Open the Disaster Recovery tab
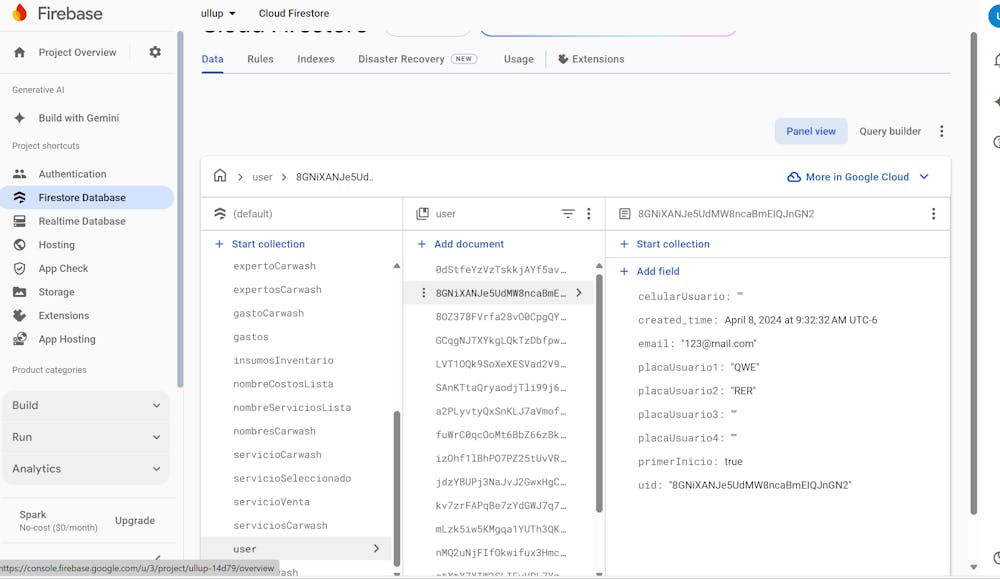Viewport: 1000px width, 579px height. tap(417, 59)
